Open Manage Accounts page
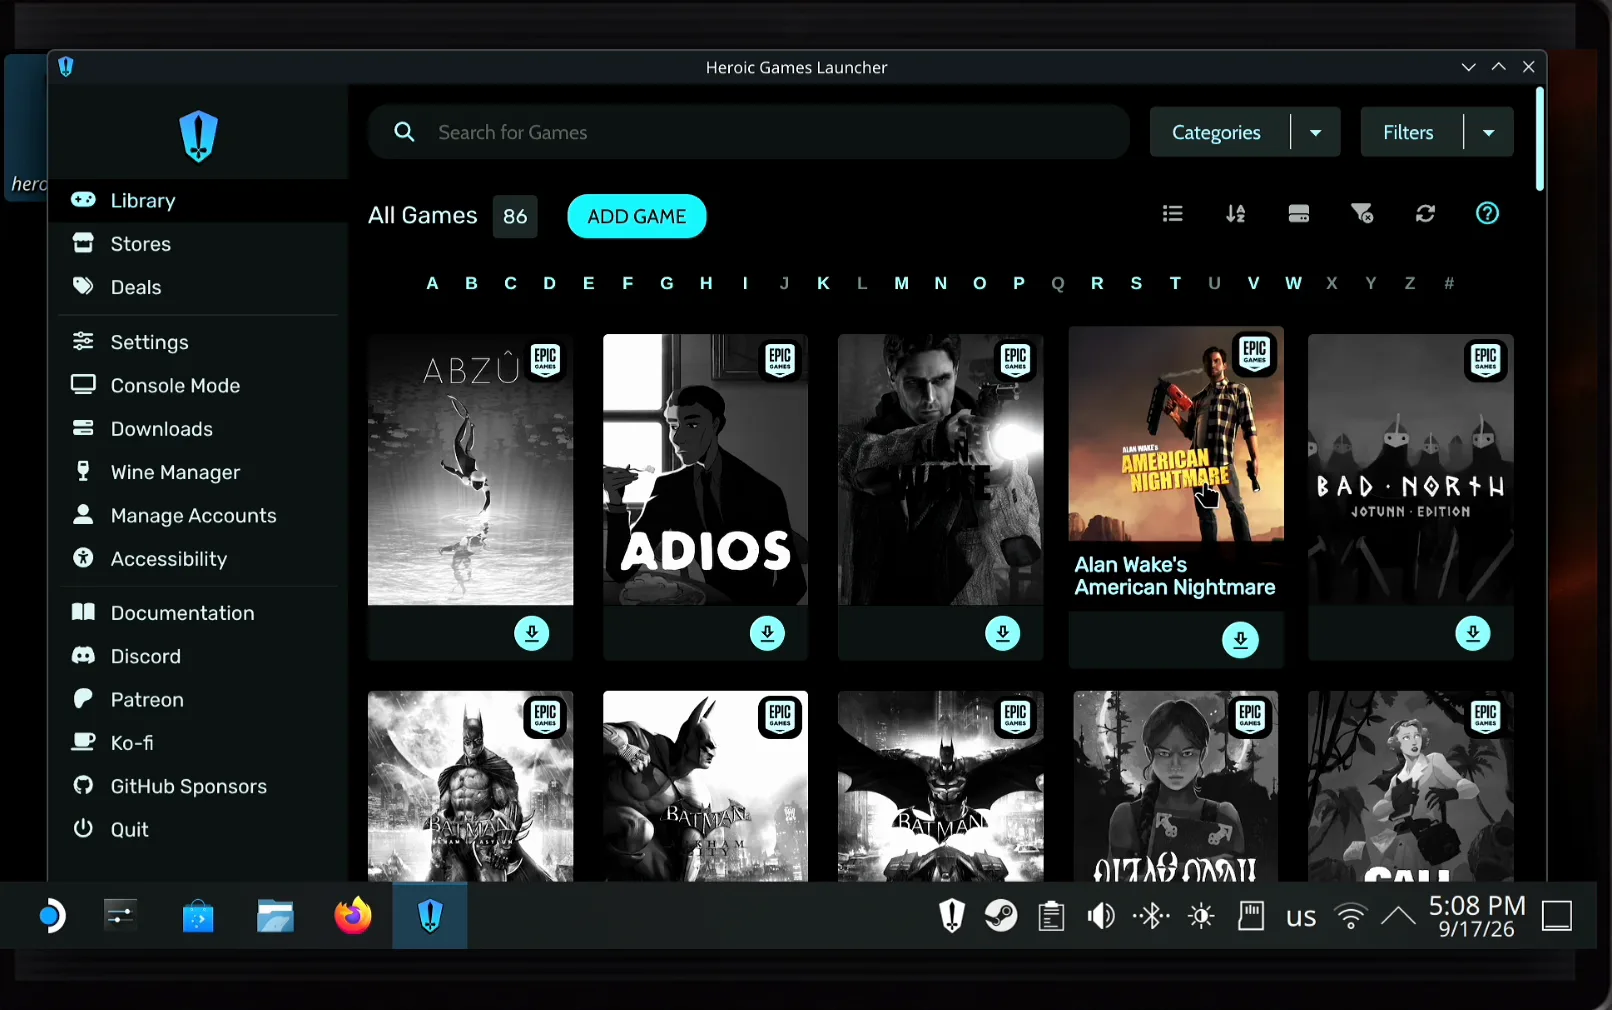This screenshot has height=1010, width=1612. [x=198, y=515]
